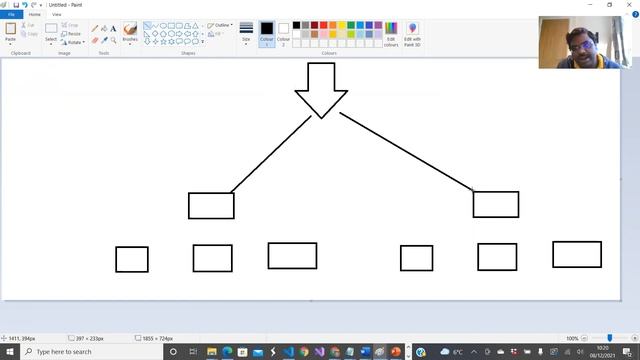The width and height of the screenshot is (640, 360).
Task: Choose the Right arrow shape
Action: 180,33
